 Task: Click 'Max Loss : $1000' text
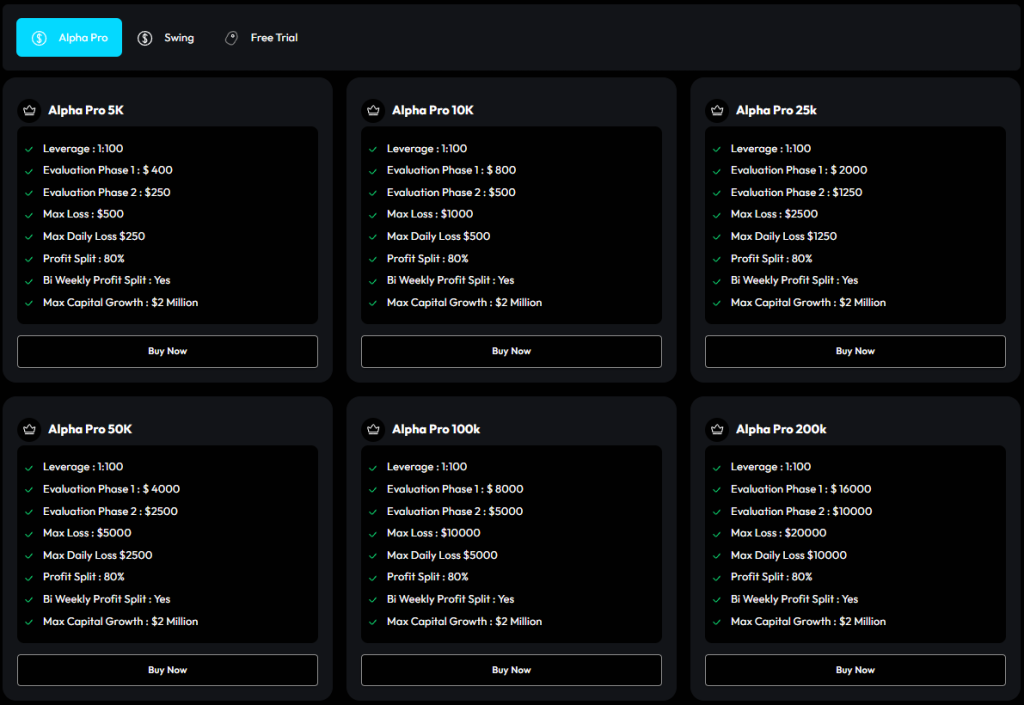coord(430,213)
